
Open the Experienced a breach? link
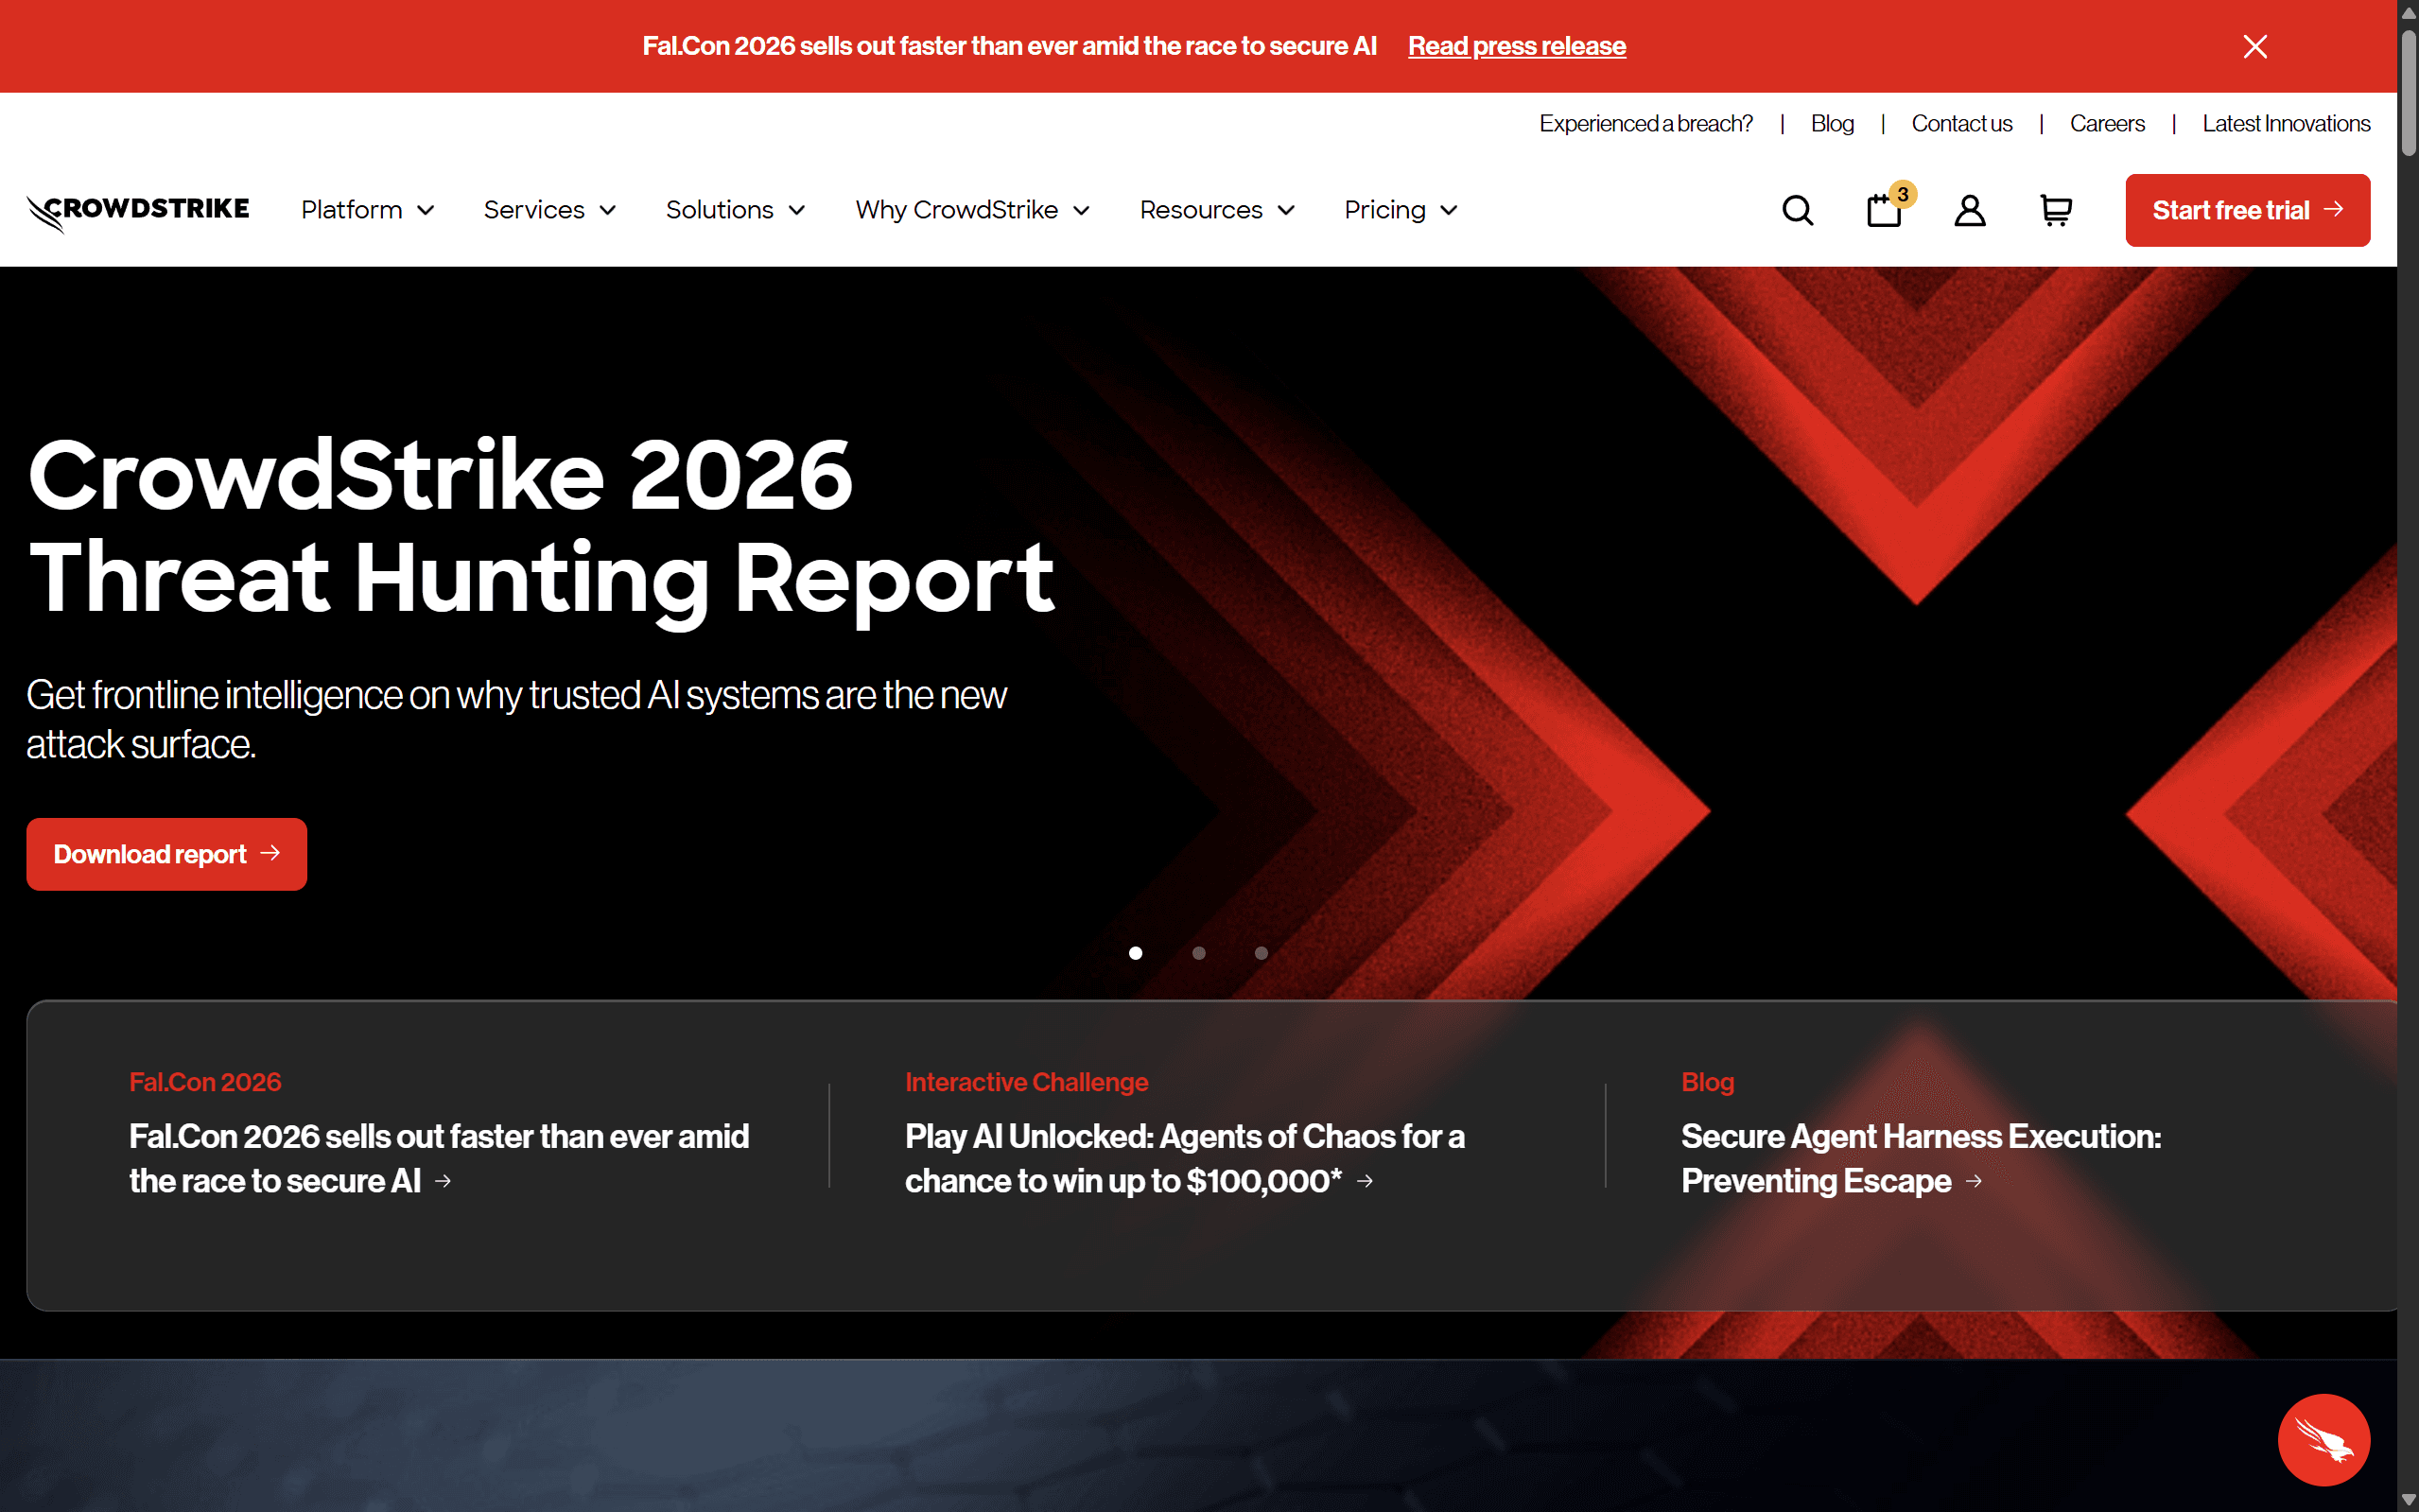click(1645, 123)
